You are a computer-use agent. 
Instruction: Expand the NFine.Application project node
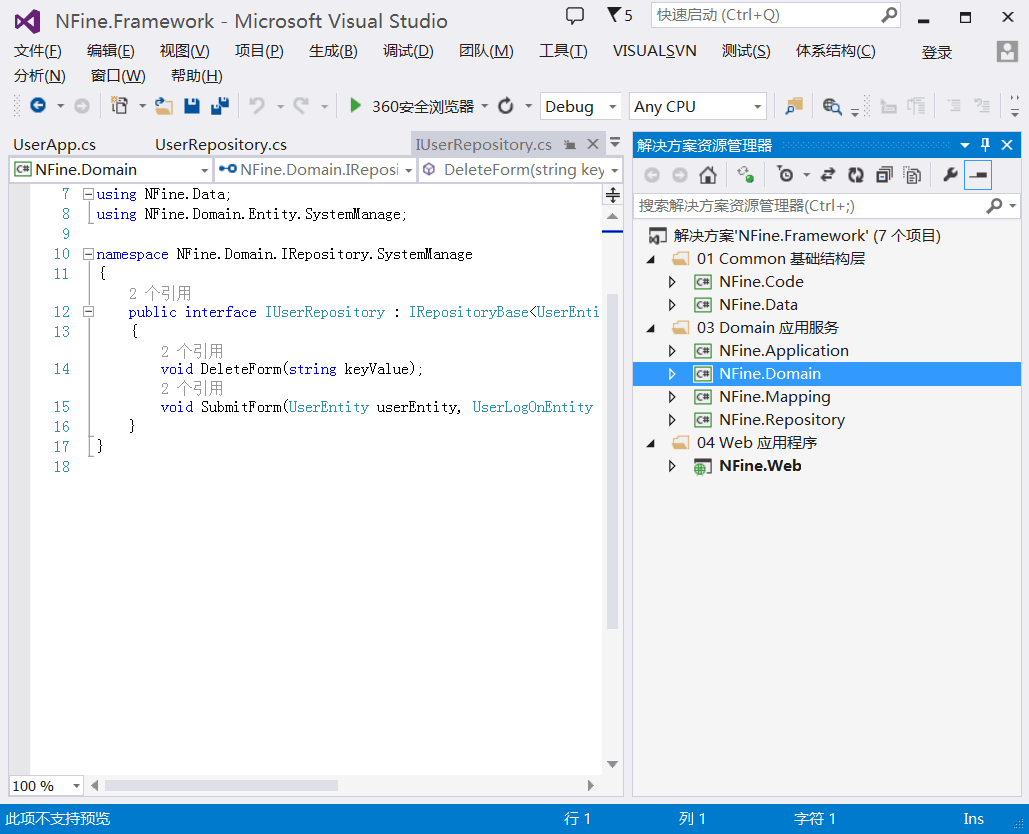coord(672,350)
